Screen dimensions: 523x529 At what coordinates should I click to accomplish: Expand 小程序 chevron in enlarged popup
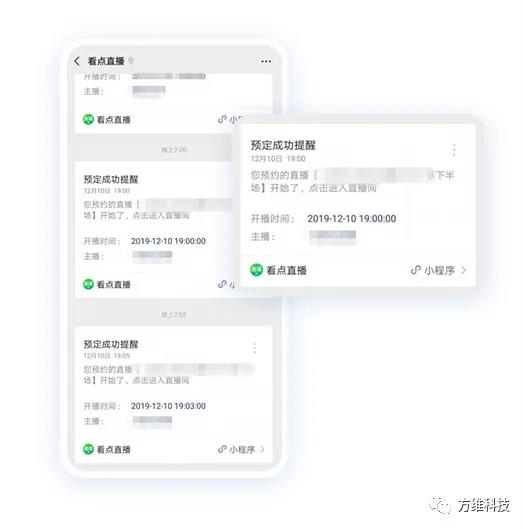(x=464, y=270)
